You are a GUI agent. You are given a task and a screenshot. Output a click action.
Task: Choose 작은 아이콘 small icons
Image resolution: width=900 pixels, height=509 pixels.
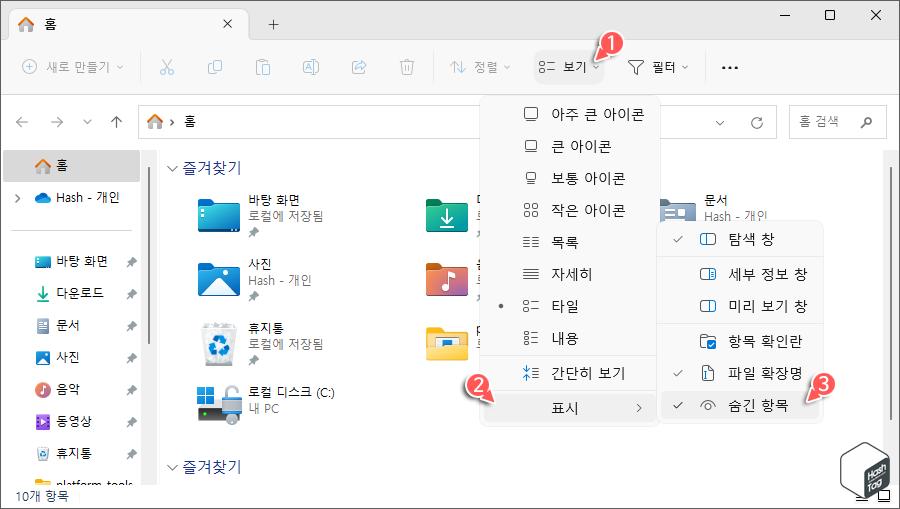pos(569,211)
